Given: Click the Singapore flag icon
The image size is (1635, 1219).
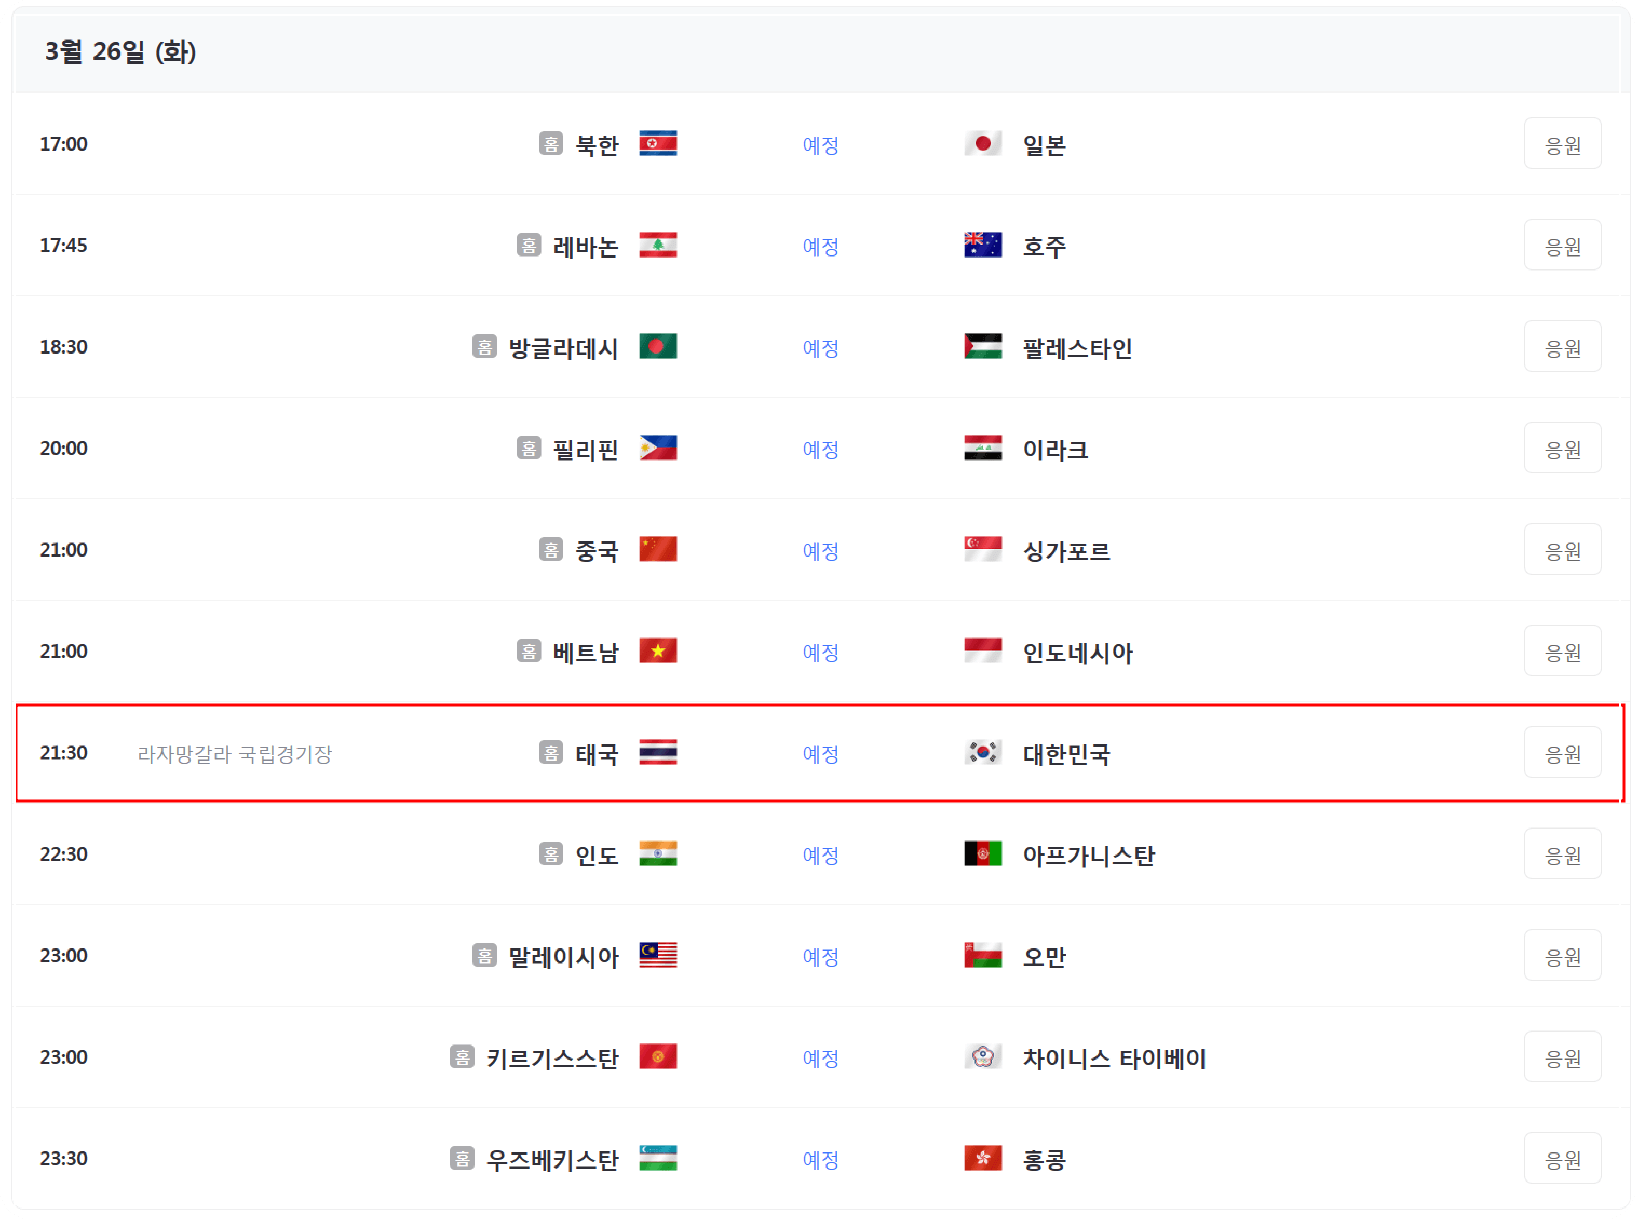Looking at the screenshot, I should coord(985,549).
